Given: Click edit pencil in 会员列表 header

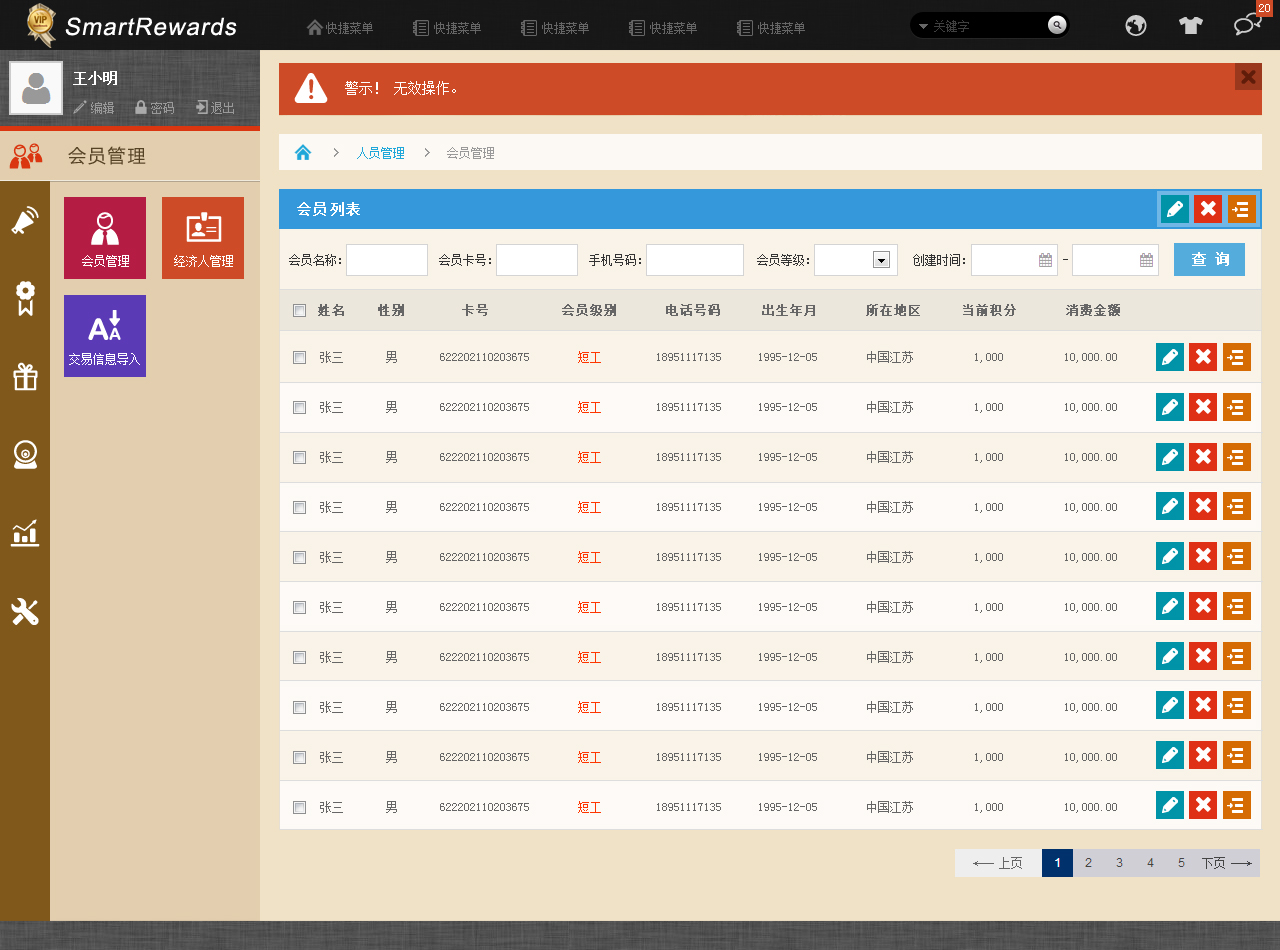Looking at the screenshot, I should tap(1175, 209).
